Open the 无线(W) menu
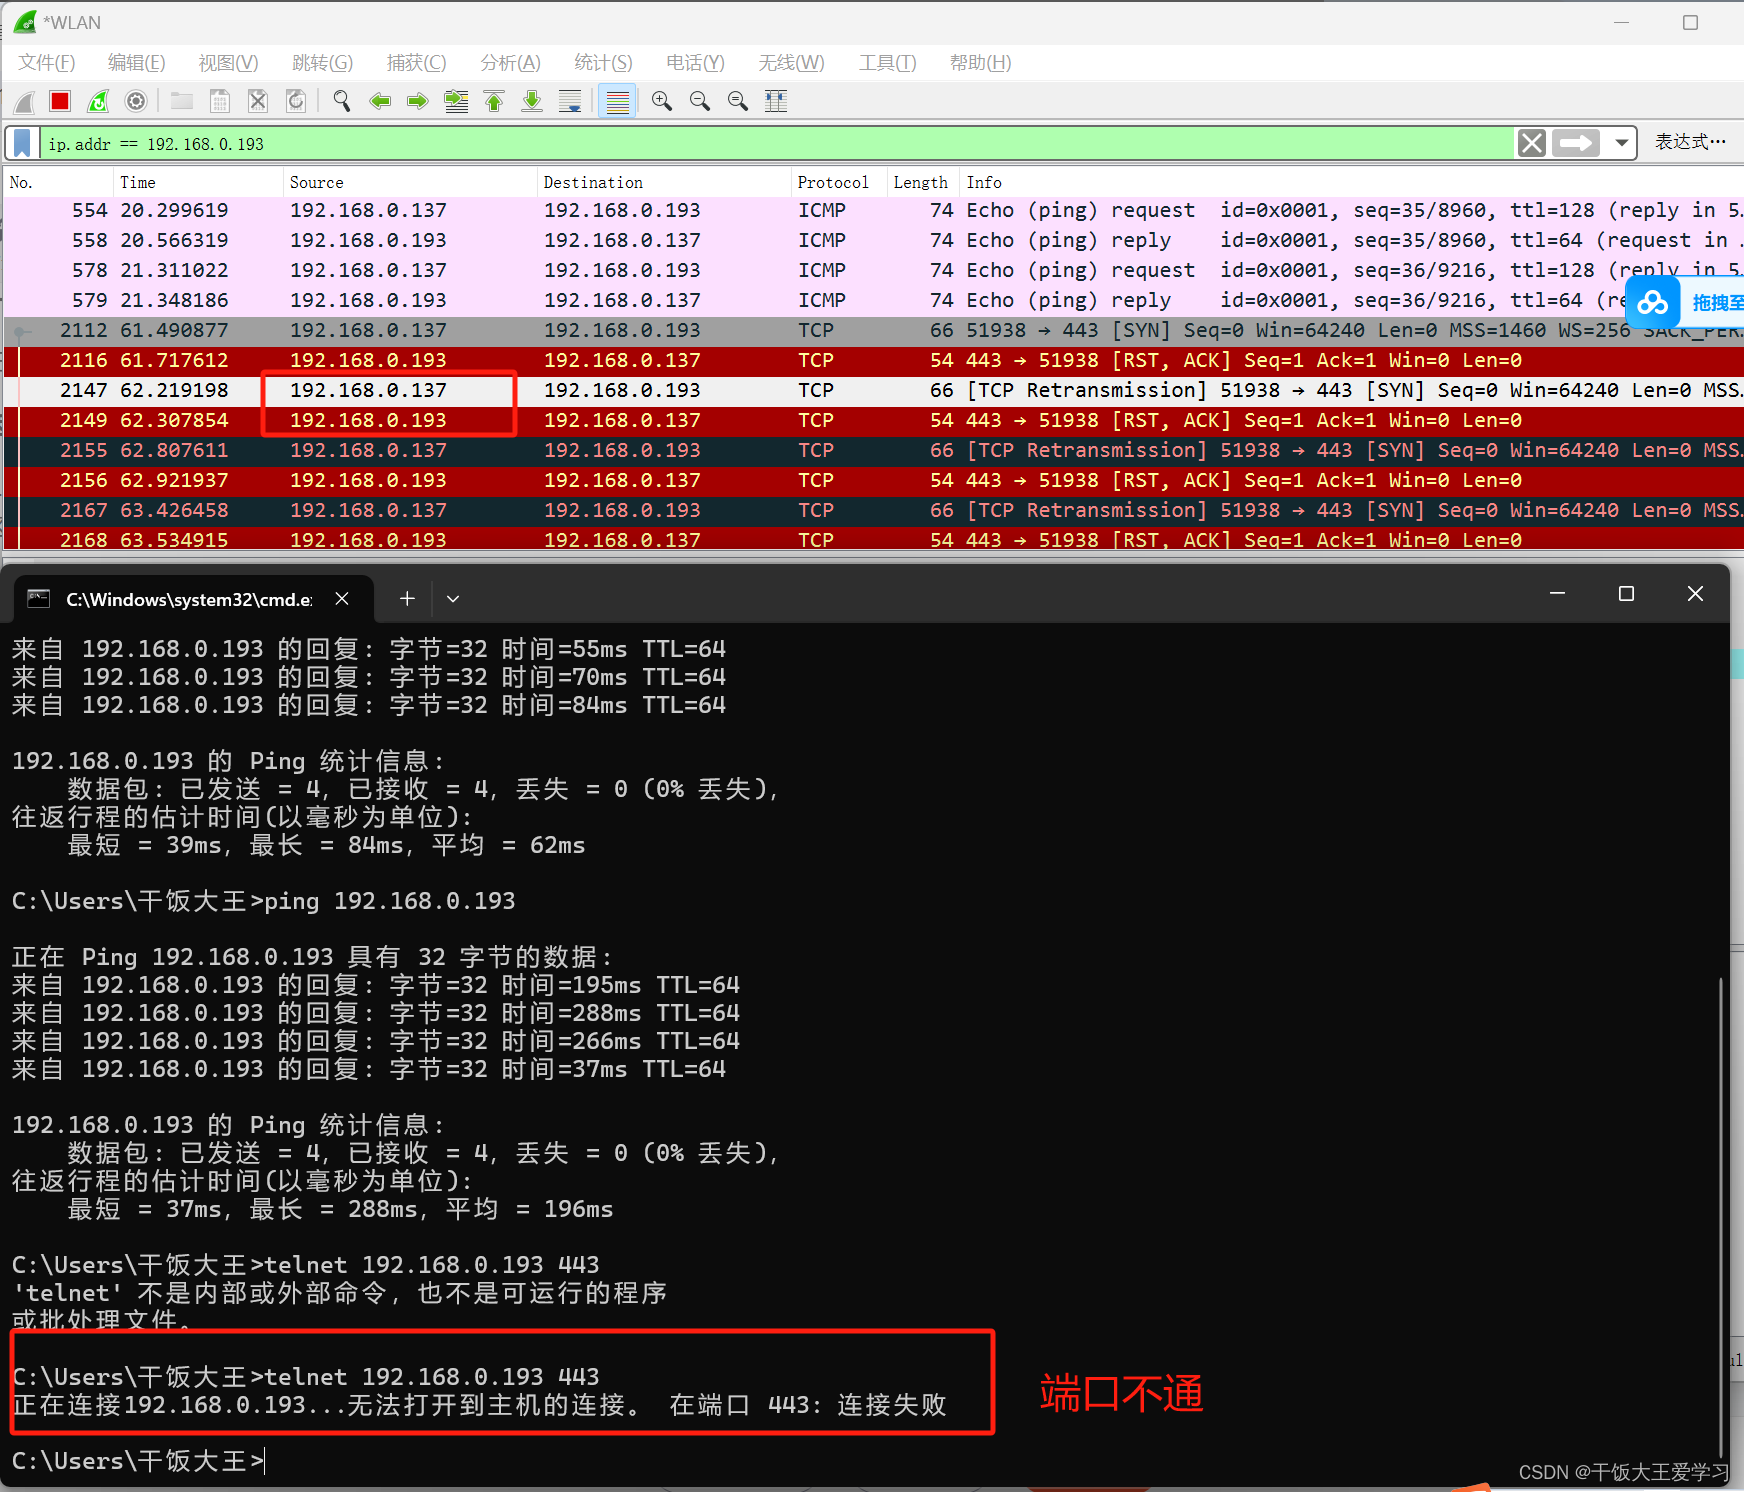Screen dimensions: 1744x1492 (x=792, y=63)
